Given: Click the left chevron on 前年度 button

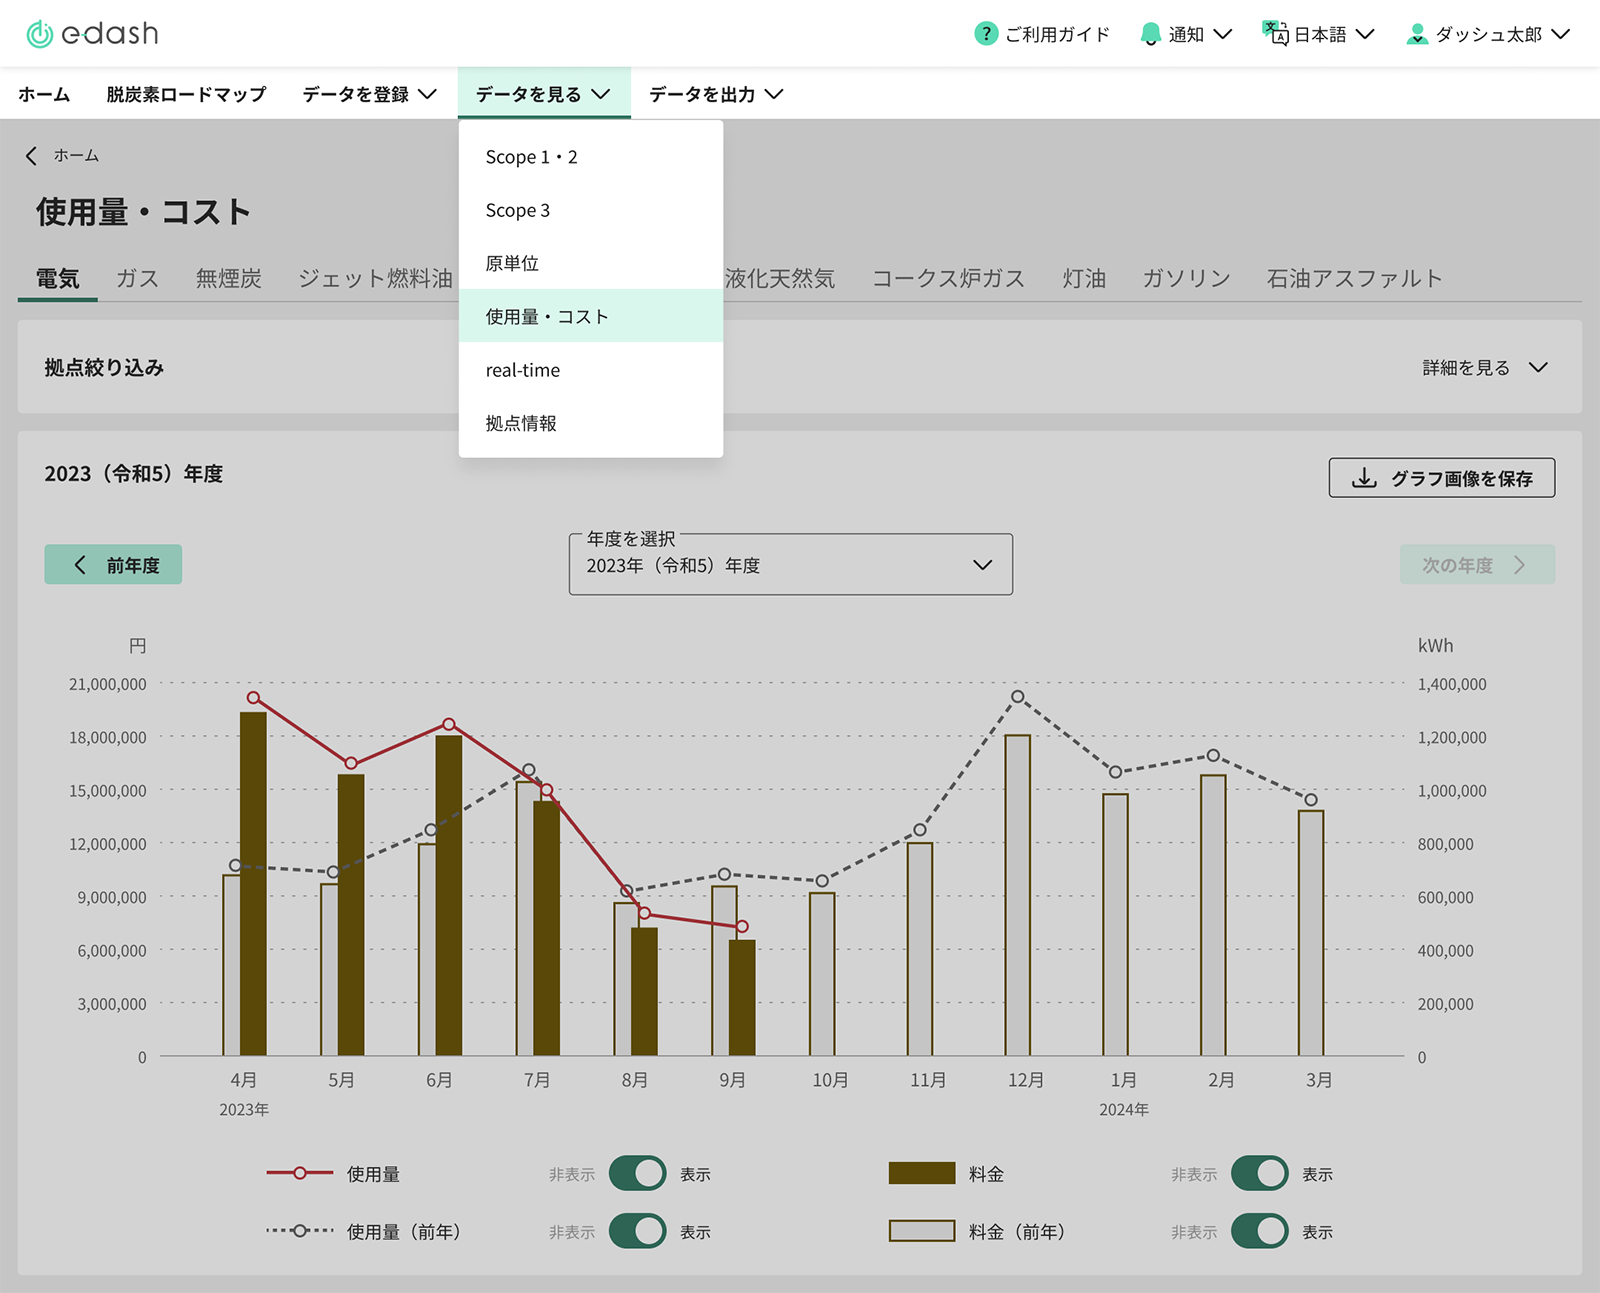Looking at the screenshot, I should (81, 564).
